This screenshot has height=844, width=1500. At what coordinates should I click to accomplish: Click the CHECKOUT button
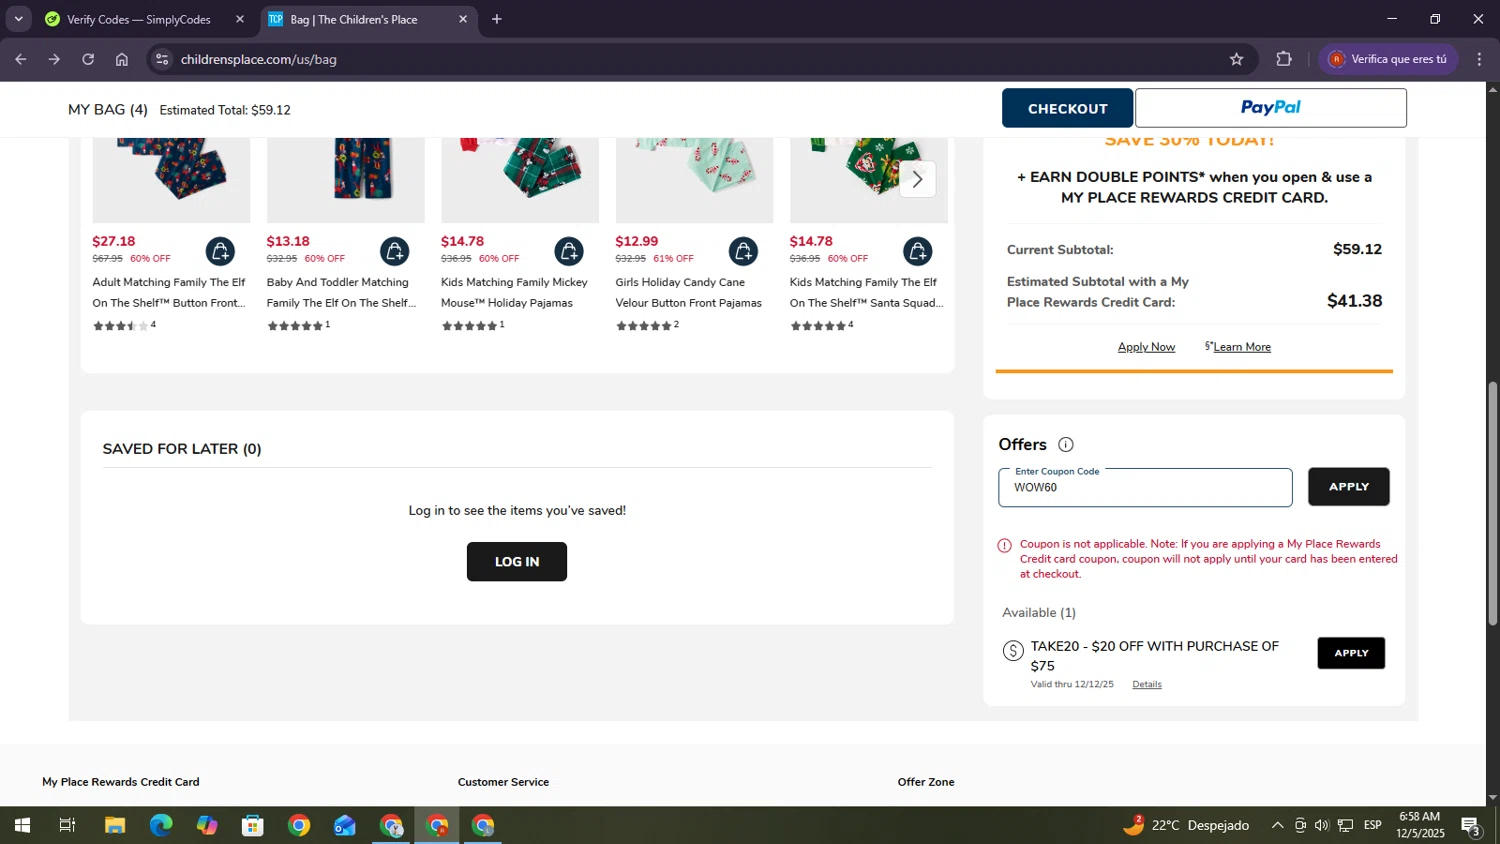[1067, 108]
